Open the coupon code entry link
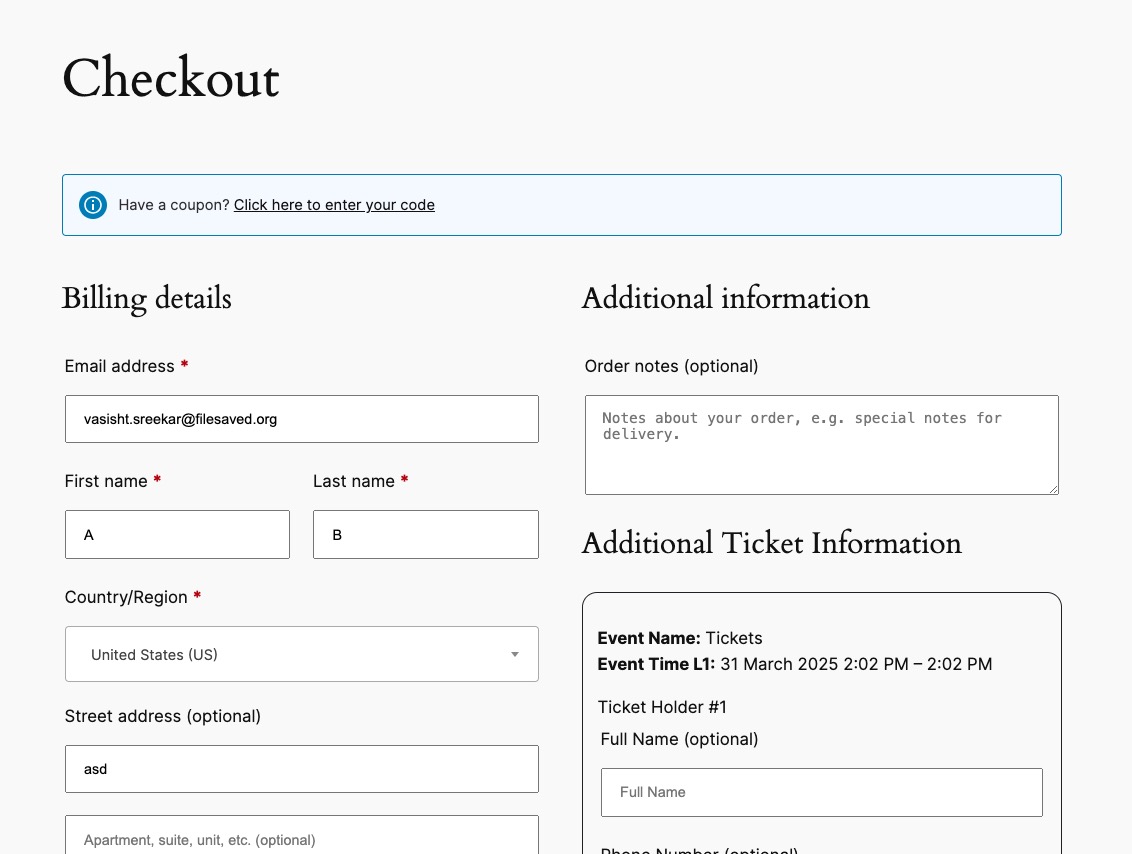Viewport: 1132px width, 854px height. point(334,205)
